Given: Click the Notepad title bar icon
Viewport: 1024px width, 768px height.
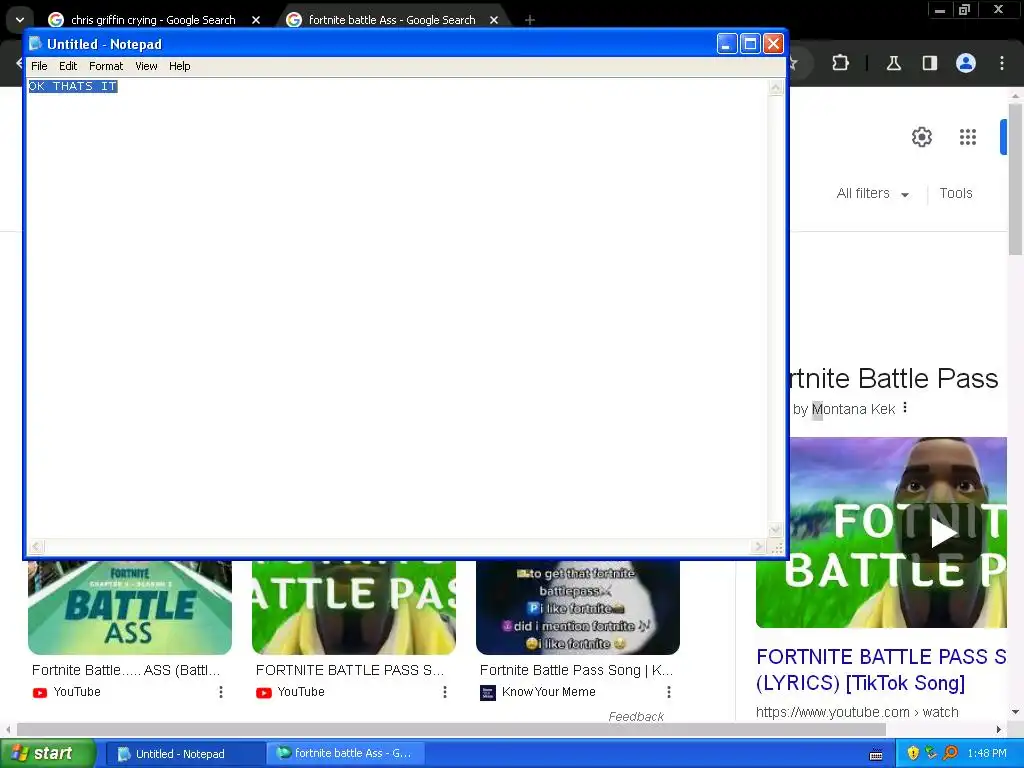Looking at the screenshot, I should click(x=36, y=44).
